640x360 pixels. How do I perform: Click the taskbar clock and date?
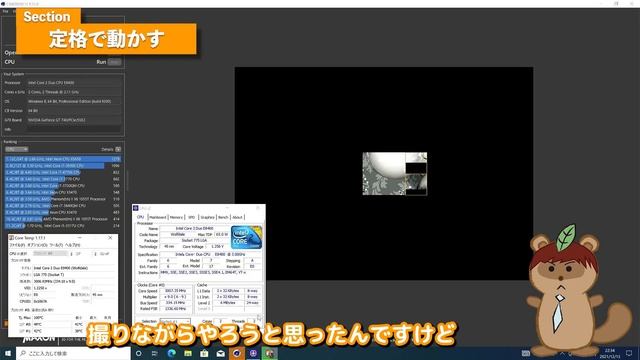(x=609, y=353)
